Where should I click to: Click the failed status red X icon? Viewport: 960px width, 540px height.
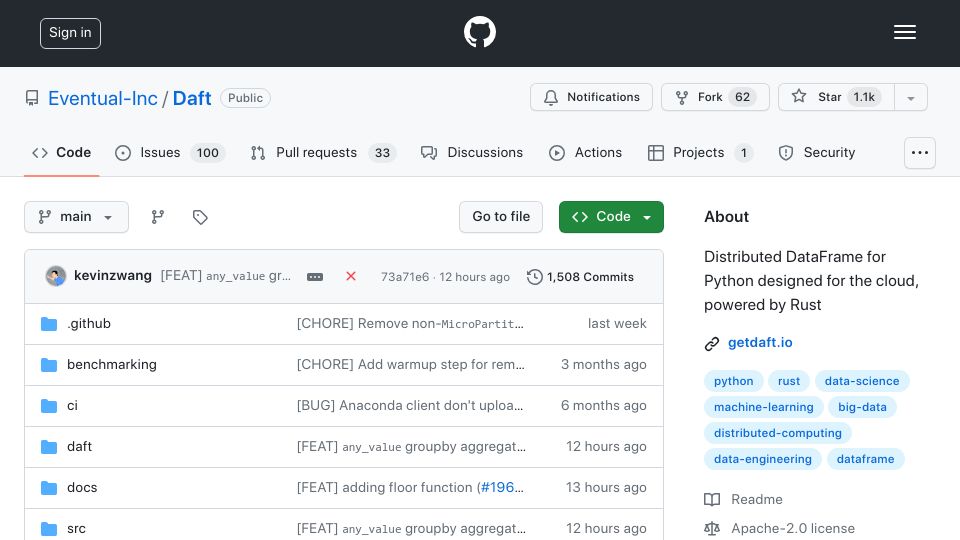point(351,276)
